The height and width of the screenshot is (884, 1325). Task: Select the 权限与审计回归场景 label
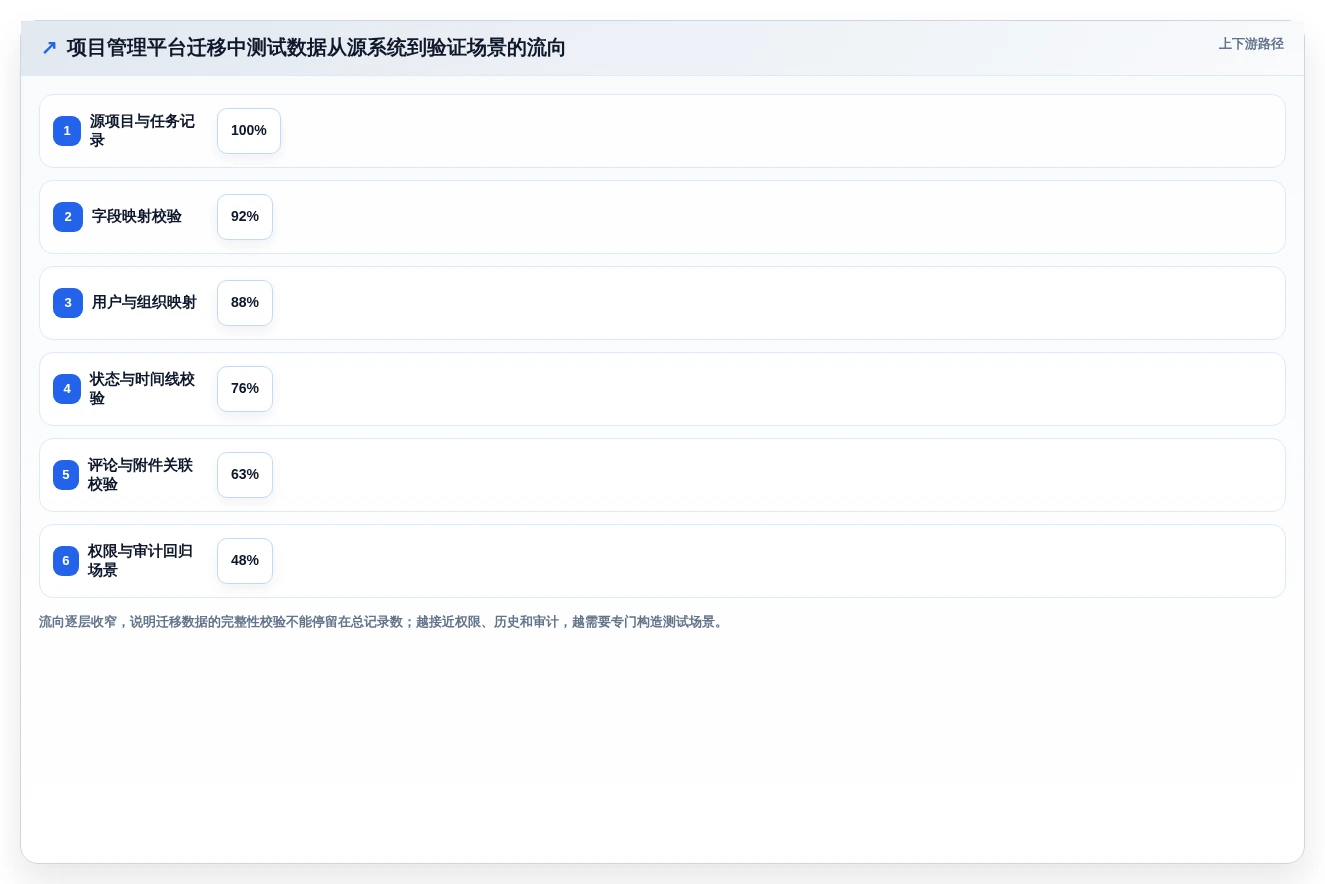[x=141, y=561]
